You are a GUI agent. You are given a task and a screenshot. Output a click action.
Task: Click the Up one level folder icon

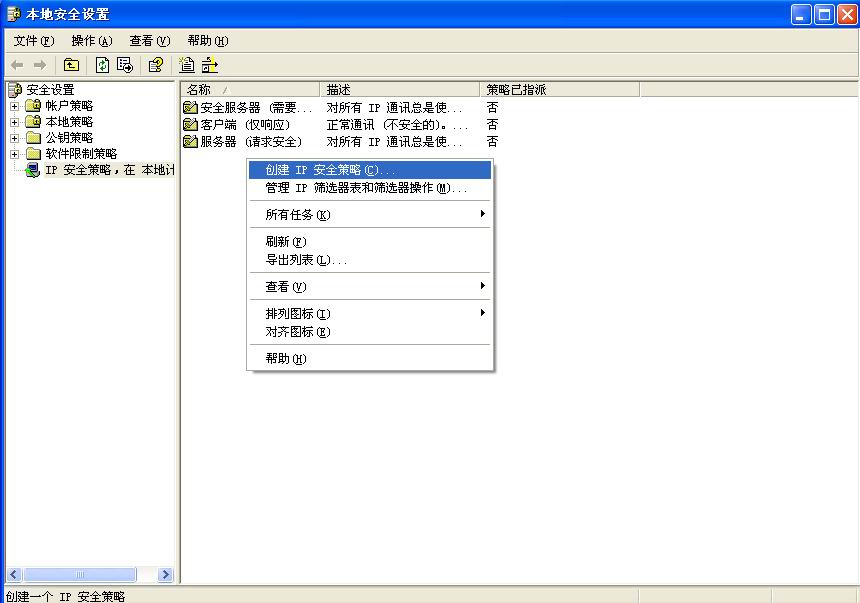pyautogui.click(x=71, y=65)
